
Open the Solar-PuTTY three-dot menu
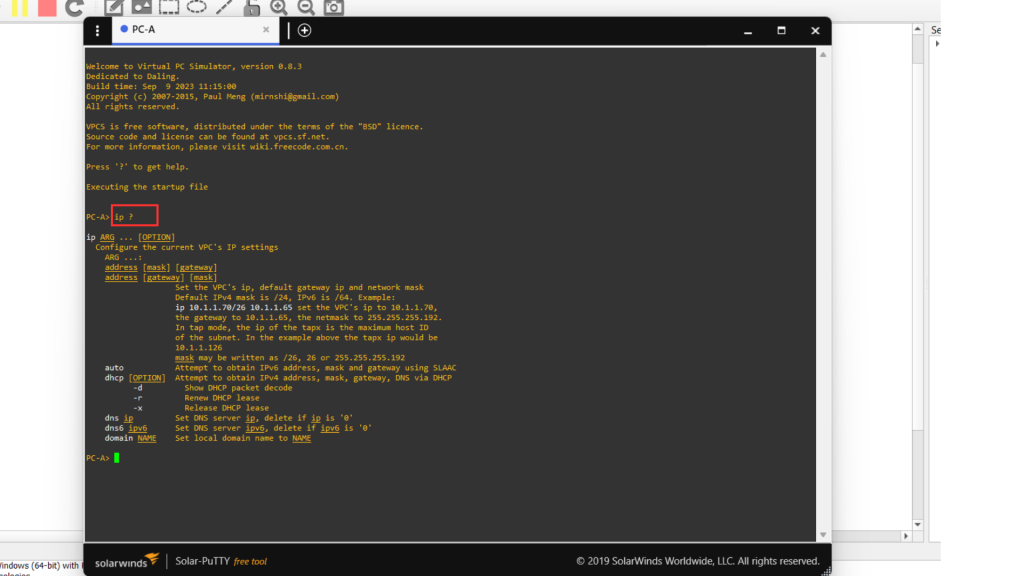coord(97,30)
